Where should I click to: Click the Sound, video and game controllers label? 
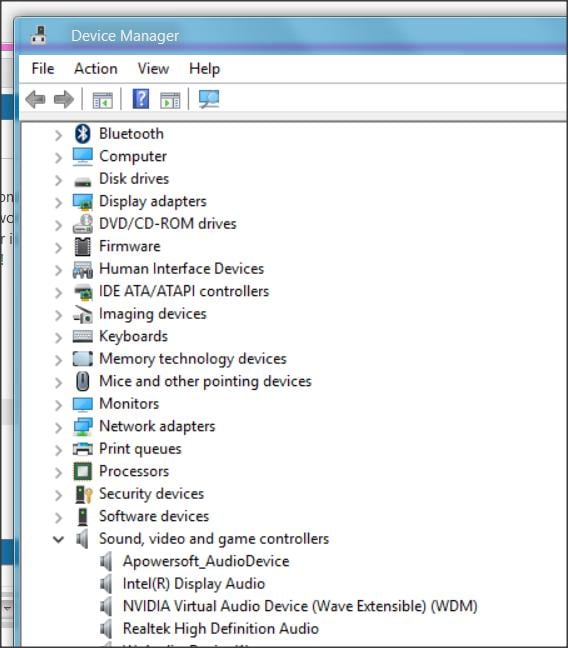point(214,539)
